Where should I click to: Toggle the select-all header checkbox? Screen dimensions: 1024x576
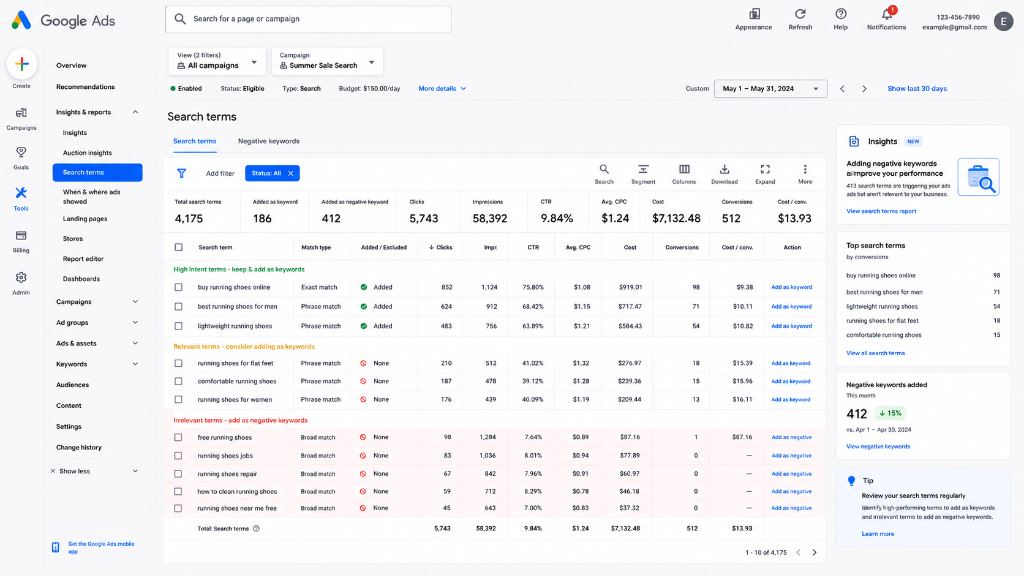pyautogui.click(x=178, y=248)
